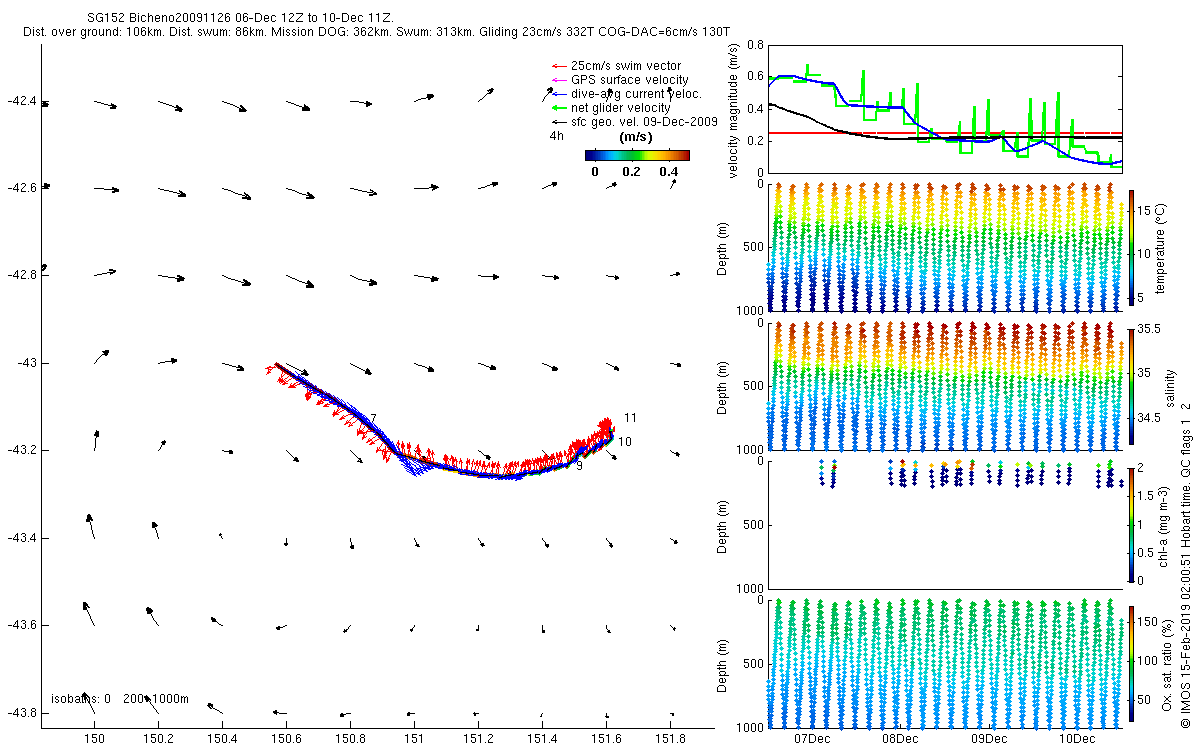The width and height of the screenshot is (1200, 750).
Task: Click the temperature colorbar
Action: coord(1132,248)
